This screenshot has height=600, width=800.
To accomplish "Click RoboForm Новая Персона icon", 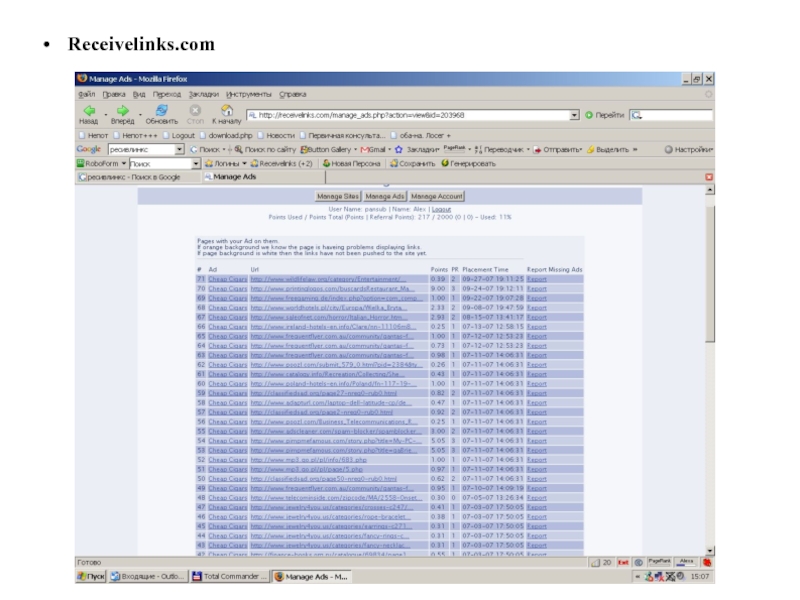I will point(327,164).
